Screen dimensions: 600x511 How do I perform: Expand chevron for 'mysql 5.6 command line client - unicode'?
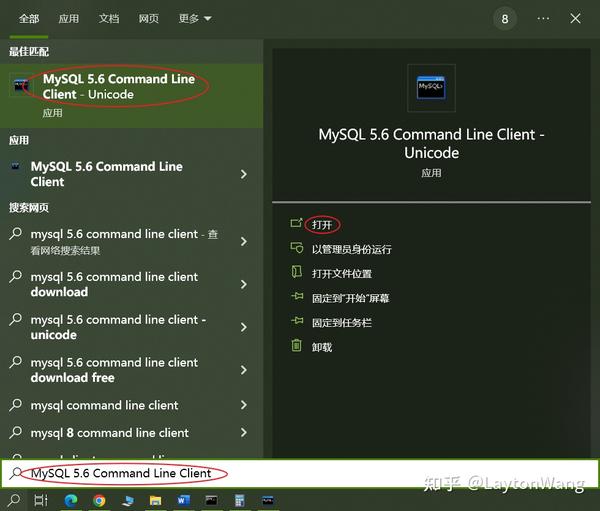[x=243, y=327]
